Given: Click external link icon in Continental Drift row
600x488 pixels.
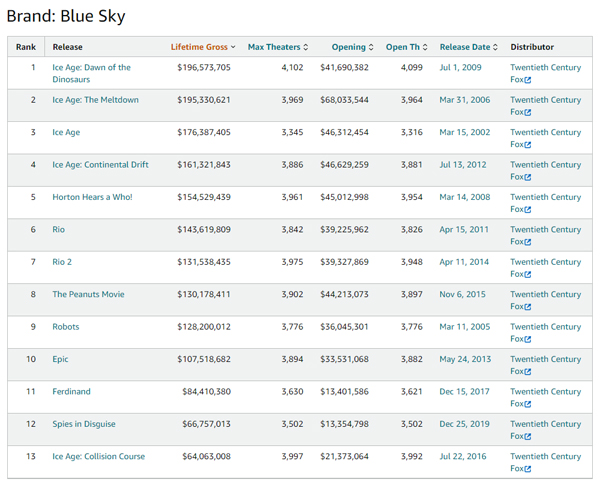Looking at the screenshot, I should point(528,177).
